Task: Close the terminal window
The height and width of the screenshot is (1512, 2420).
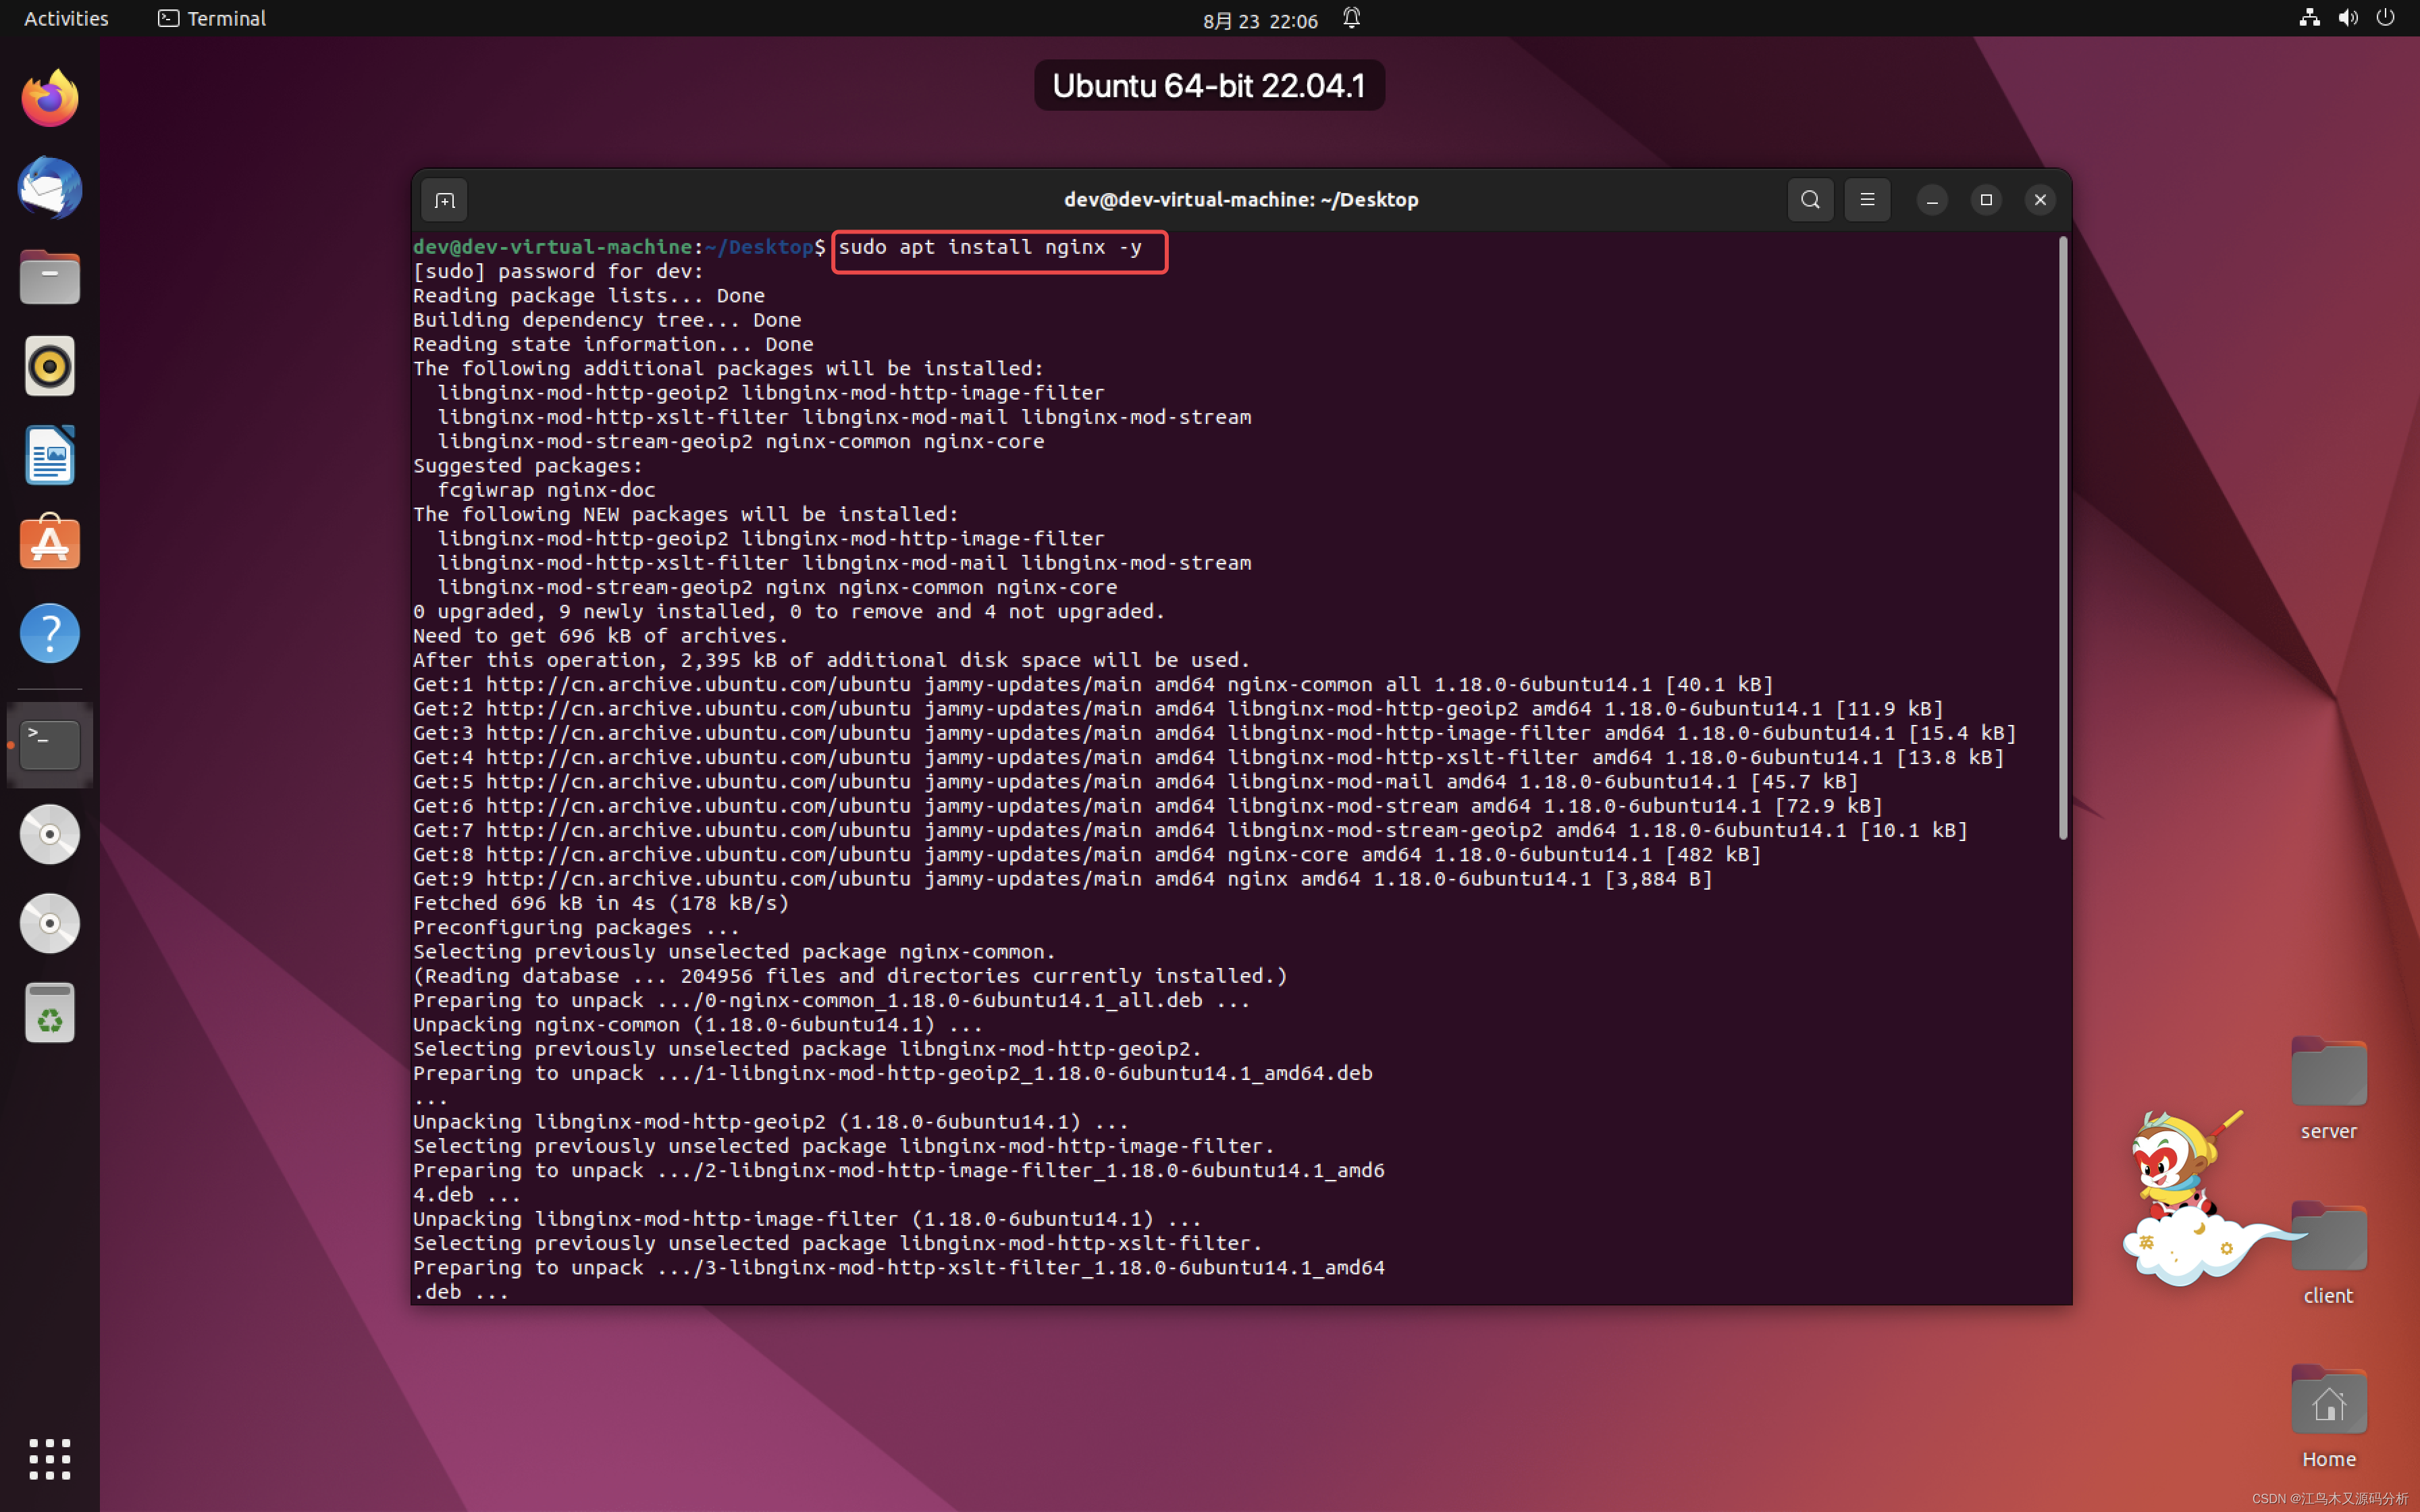Action: point(2040,200)
